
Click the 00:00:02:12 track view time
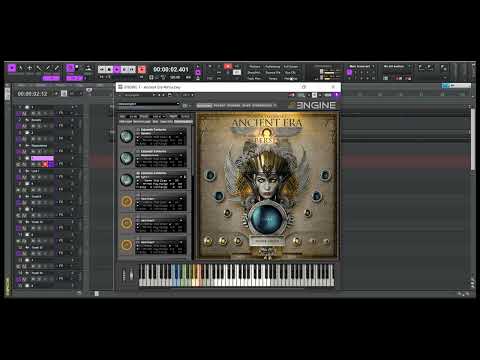tap(32, 94)
